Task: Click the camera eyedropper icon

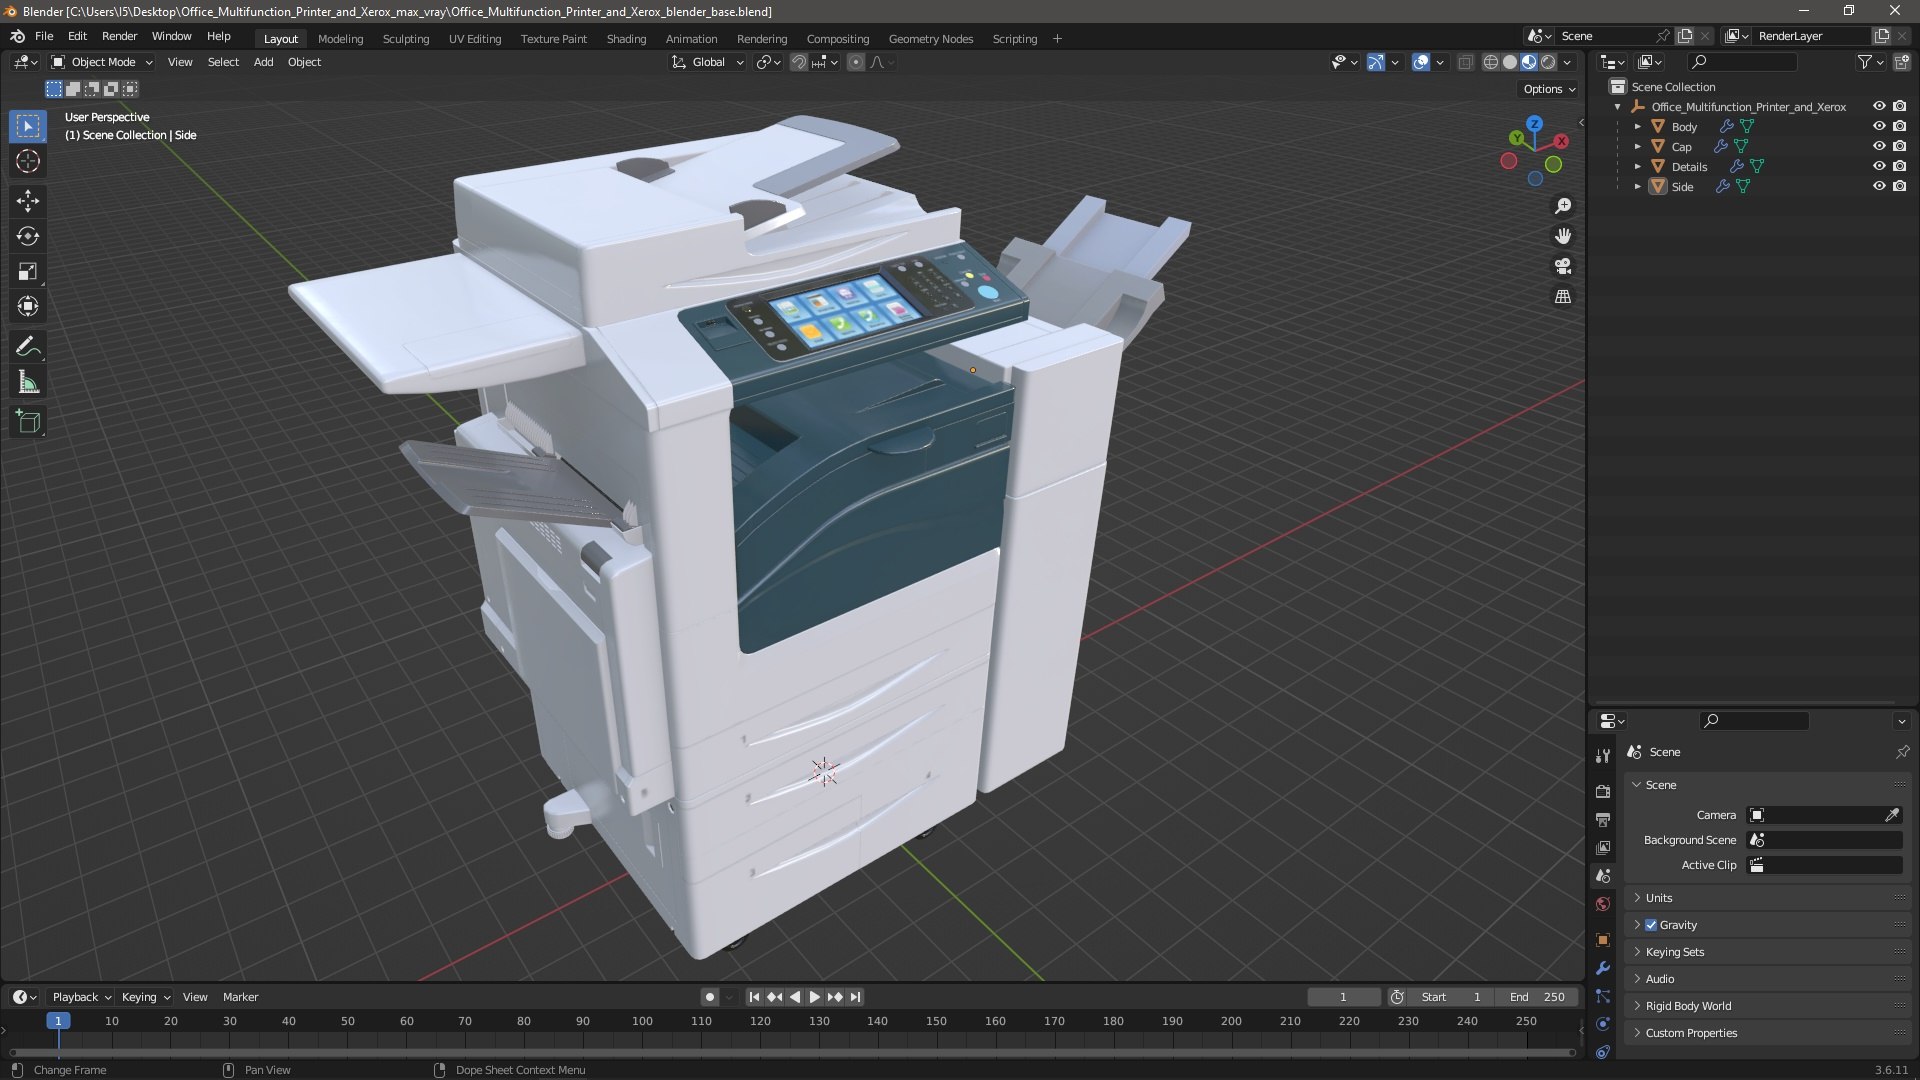Action: [x=1892, y=815]
